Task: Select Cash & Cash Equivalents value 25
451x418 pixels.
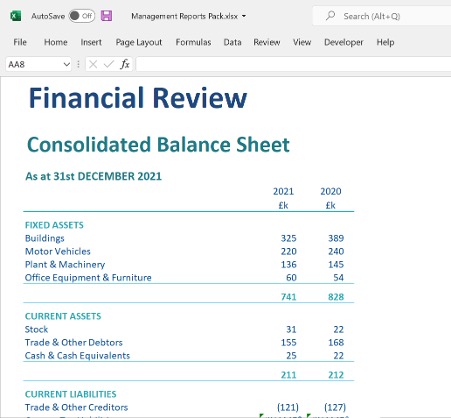Action: click(291, 356)
